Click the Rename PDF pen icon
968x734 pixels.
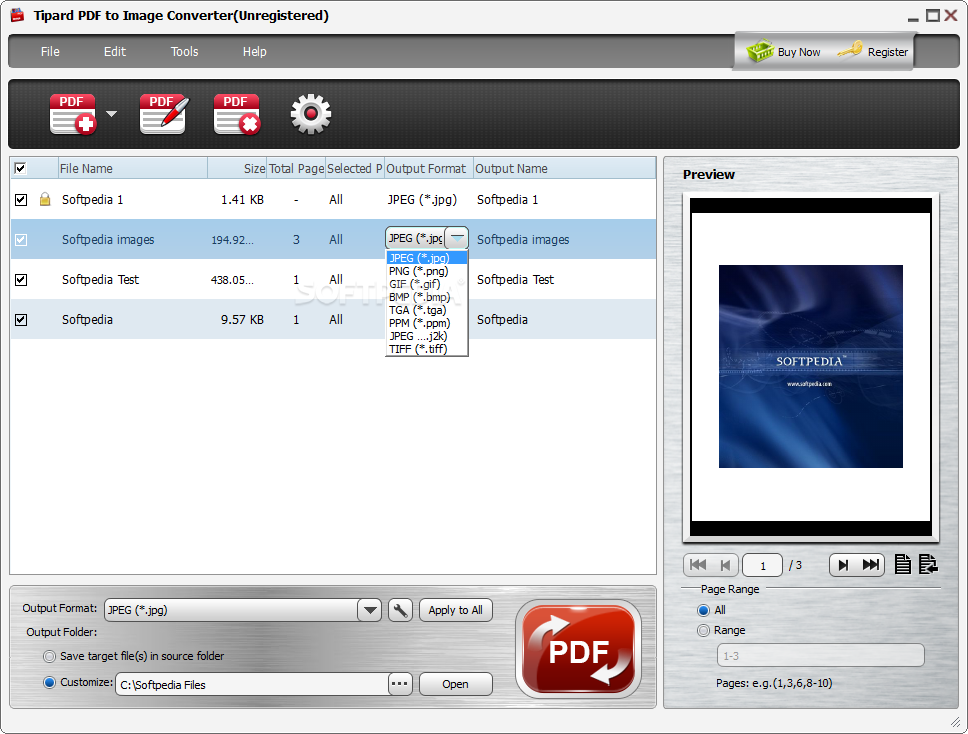pyautogui.click(x=164, y=114)
